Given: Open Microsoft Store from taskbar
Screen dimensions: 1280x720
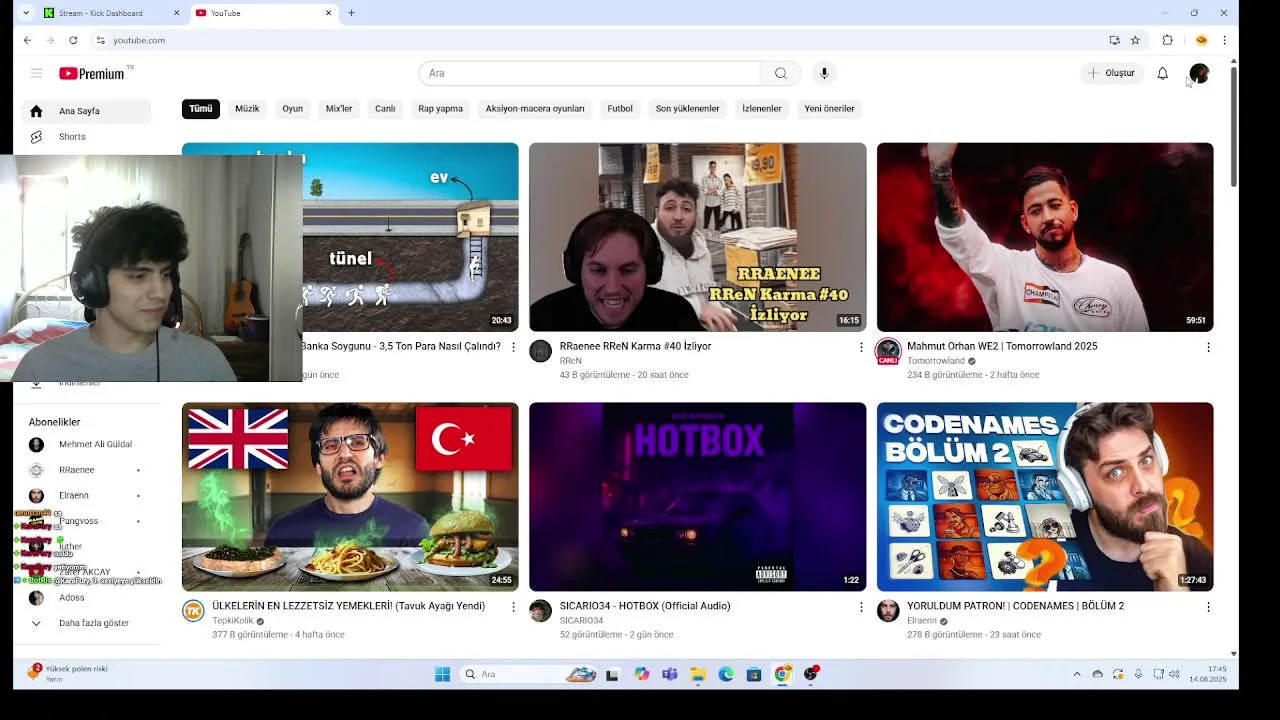Looking at the screenshot, I should tap(754, 674).
